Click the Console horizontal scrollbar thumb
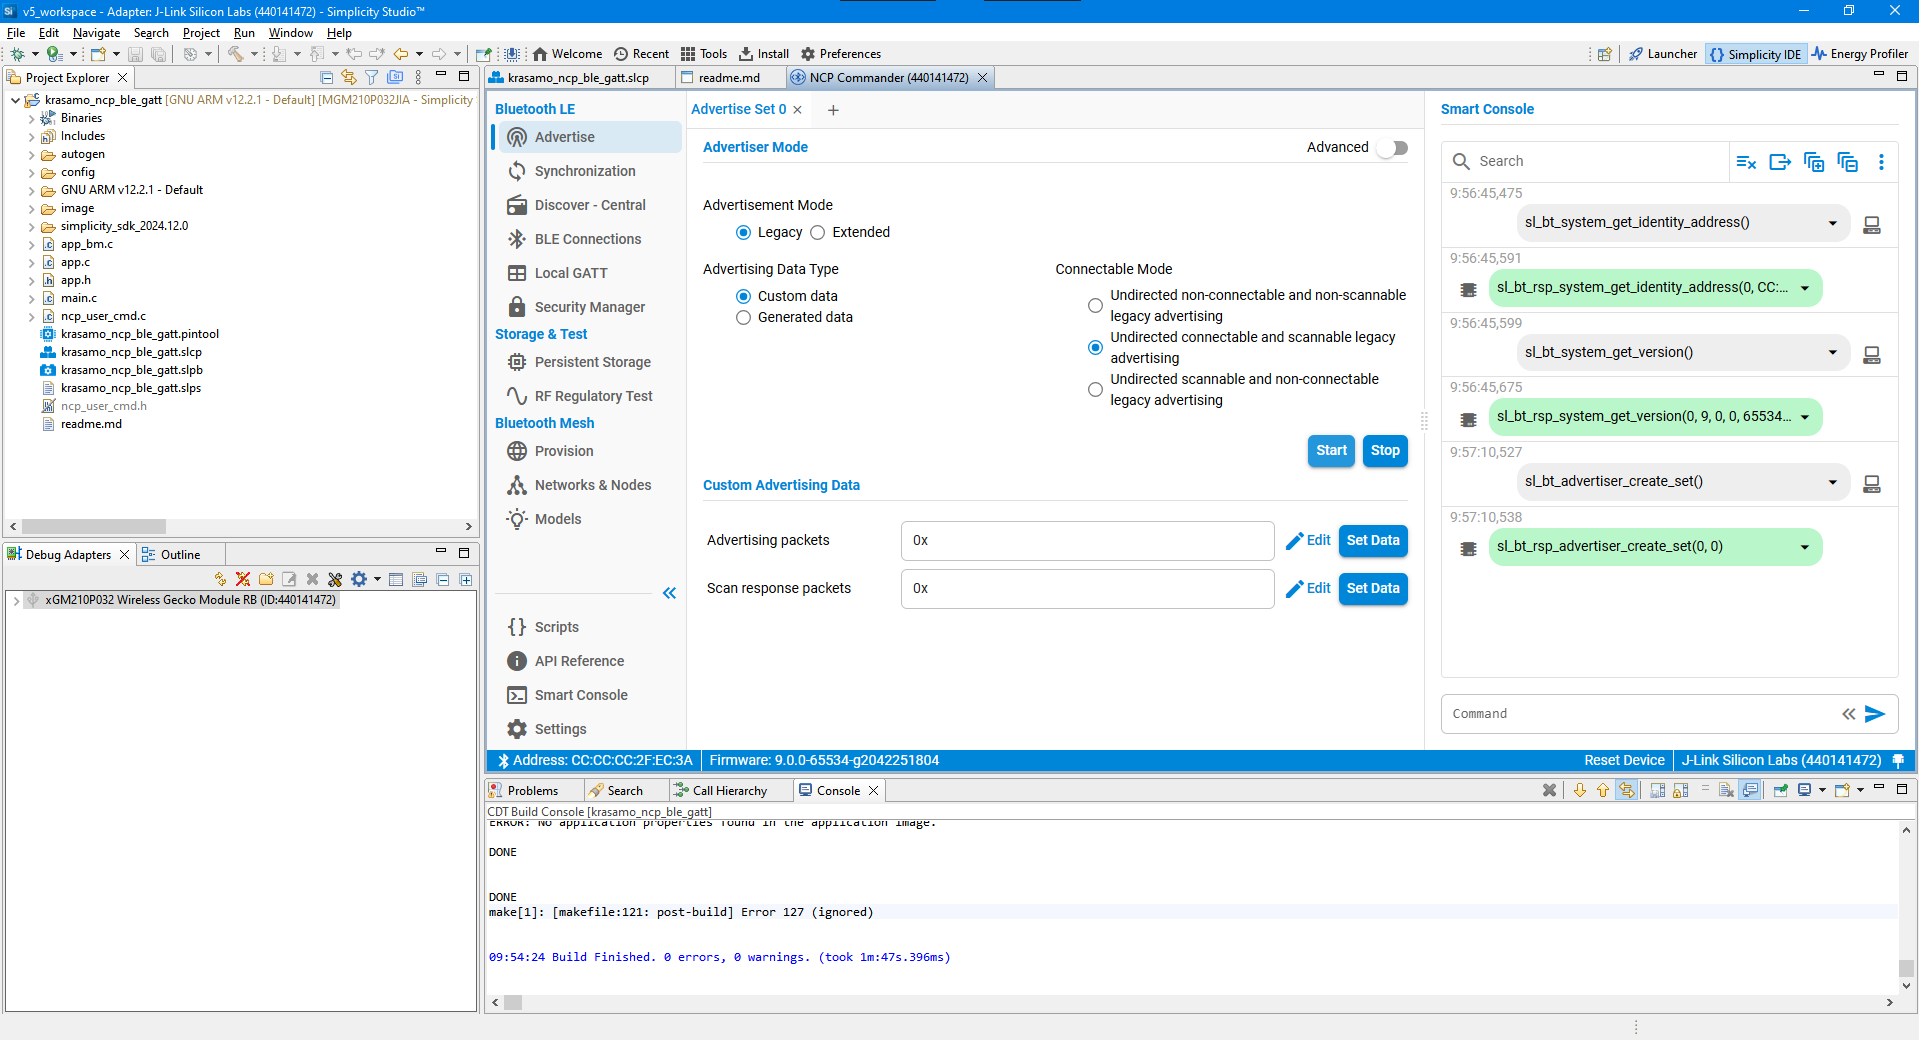The height and width of the screenshot is (1040, 1919). [x=513, y=1002]
